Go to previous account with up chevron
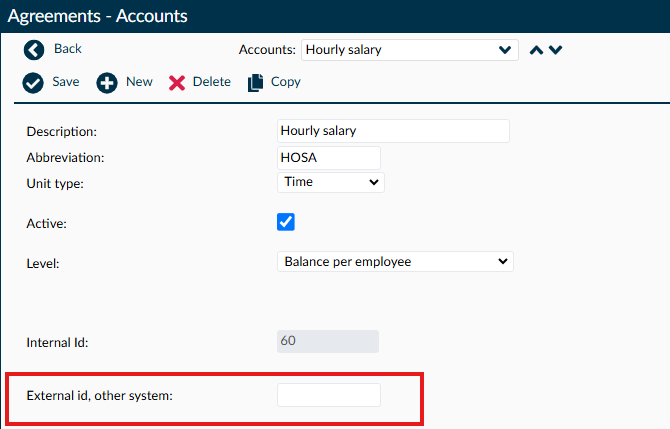The height and width of the screenshot is (429, 670). [x=536, y=50]
